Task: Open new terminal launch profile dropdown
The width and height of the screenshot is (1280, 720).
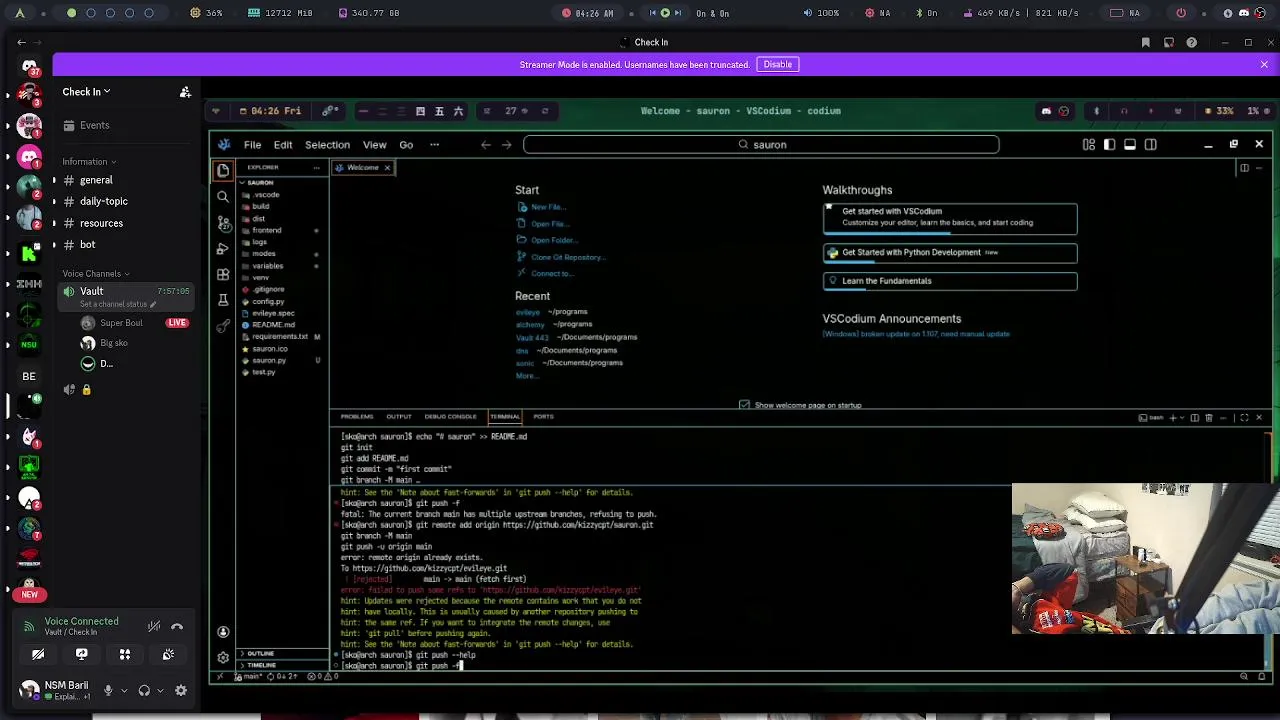Action: coord(1182,418)
